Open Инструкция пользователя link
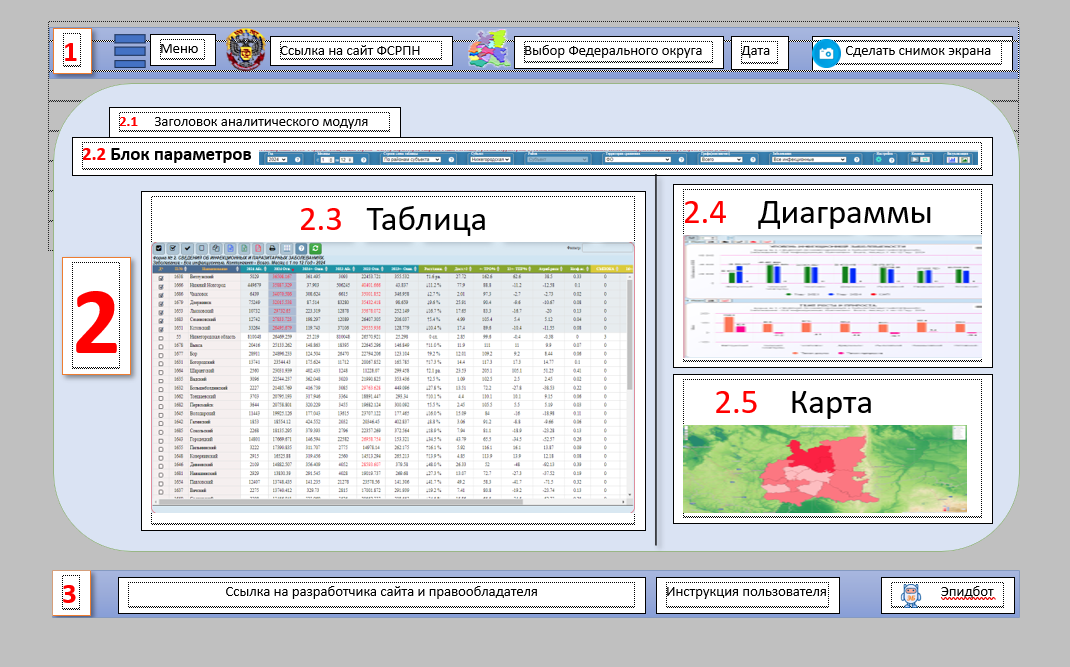 pos(747,593)
